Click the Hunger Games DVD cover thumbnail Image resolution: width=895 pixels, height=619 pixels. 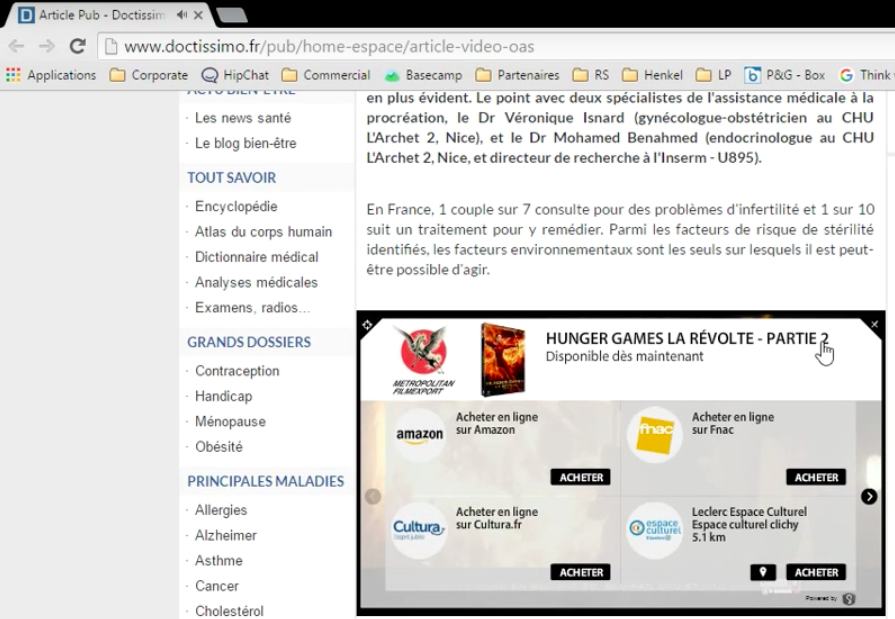click(x=503, y=359)
